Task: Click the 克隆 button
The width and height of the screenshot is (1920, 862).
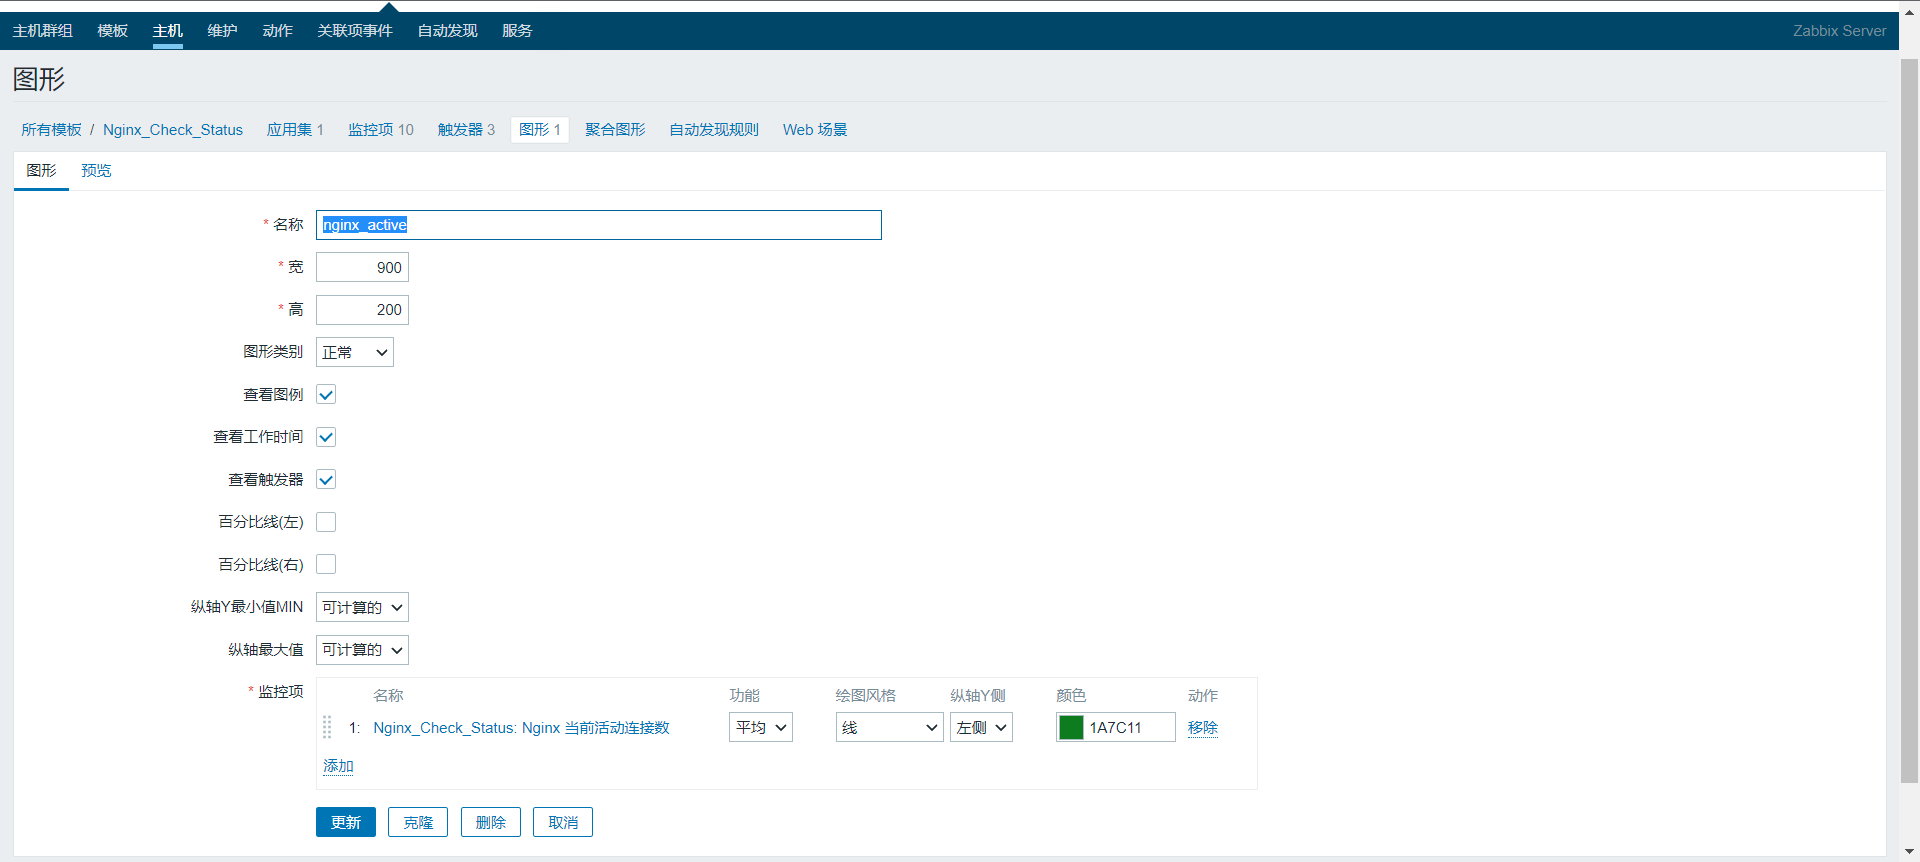Action: pos(418,822)
